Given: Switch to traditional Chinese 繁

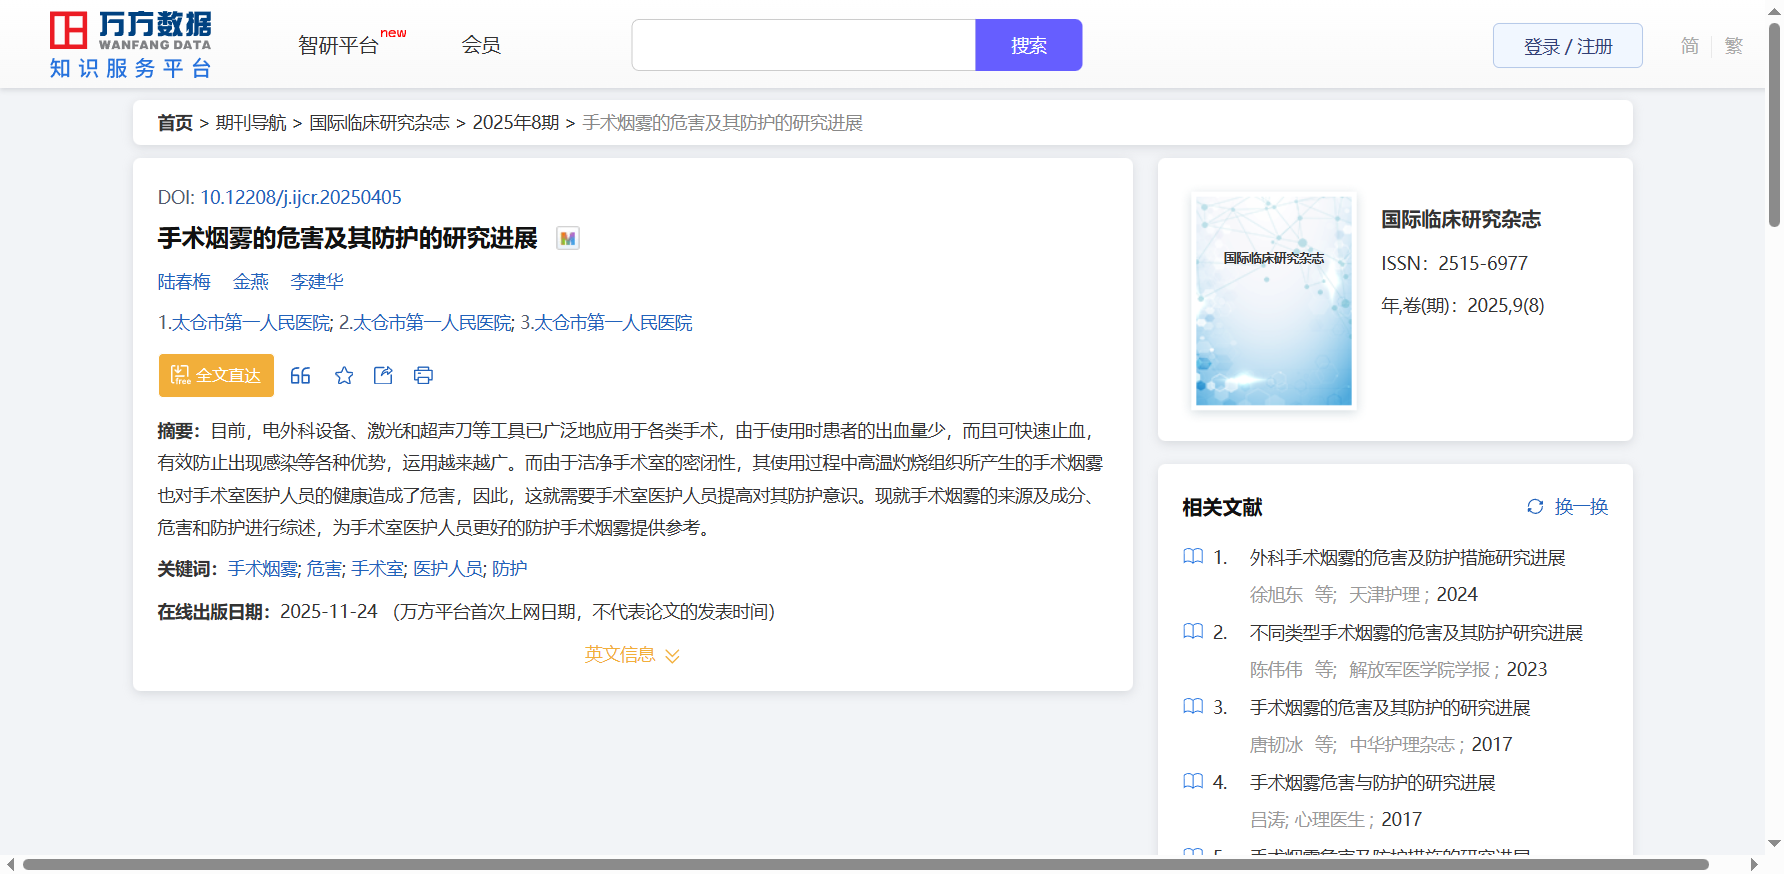Looking at the screenshot, I should pyautogui.click(x=1734, y=46).
